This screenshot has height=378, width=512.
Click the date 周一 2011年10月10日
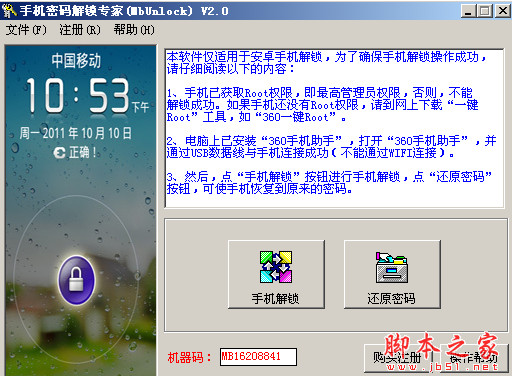coord(75,133)
